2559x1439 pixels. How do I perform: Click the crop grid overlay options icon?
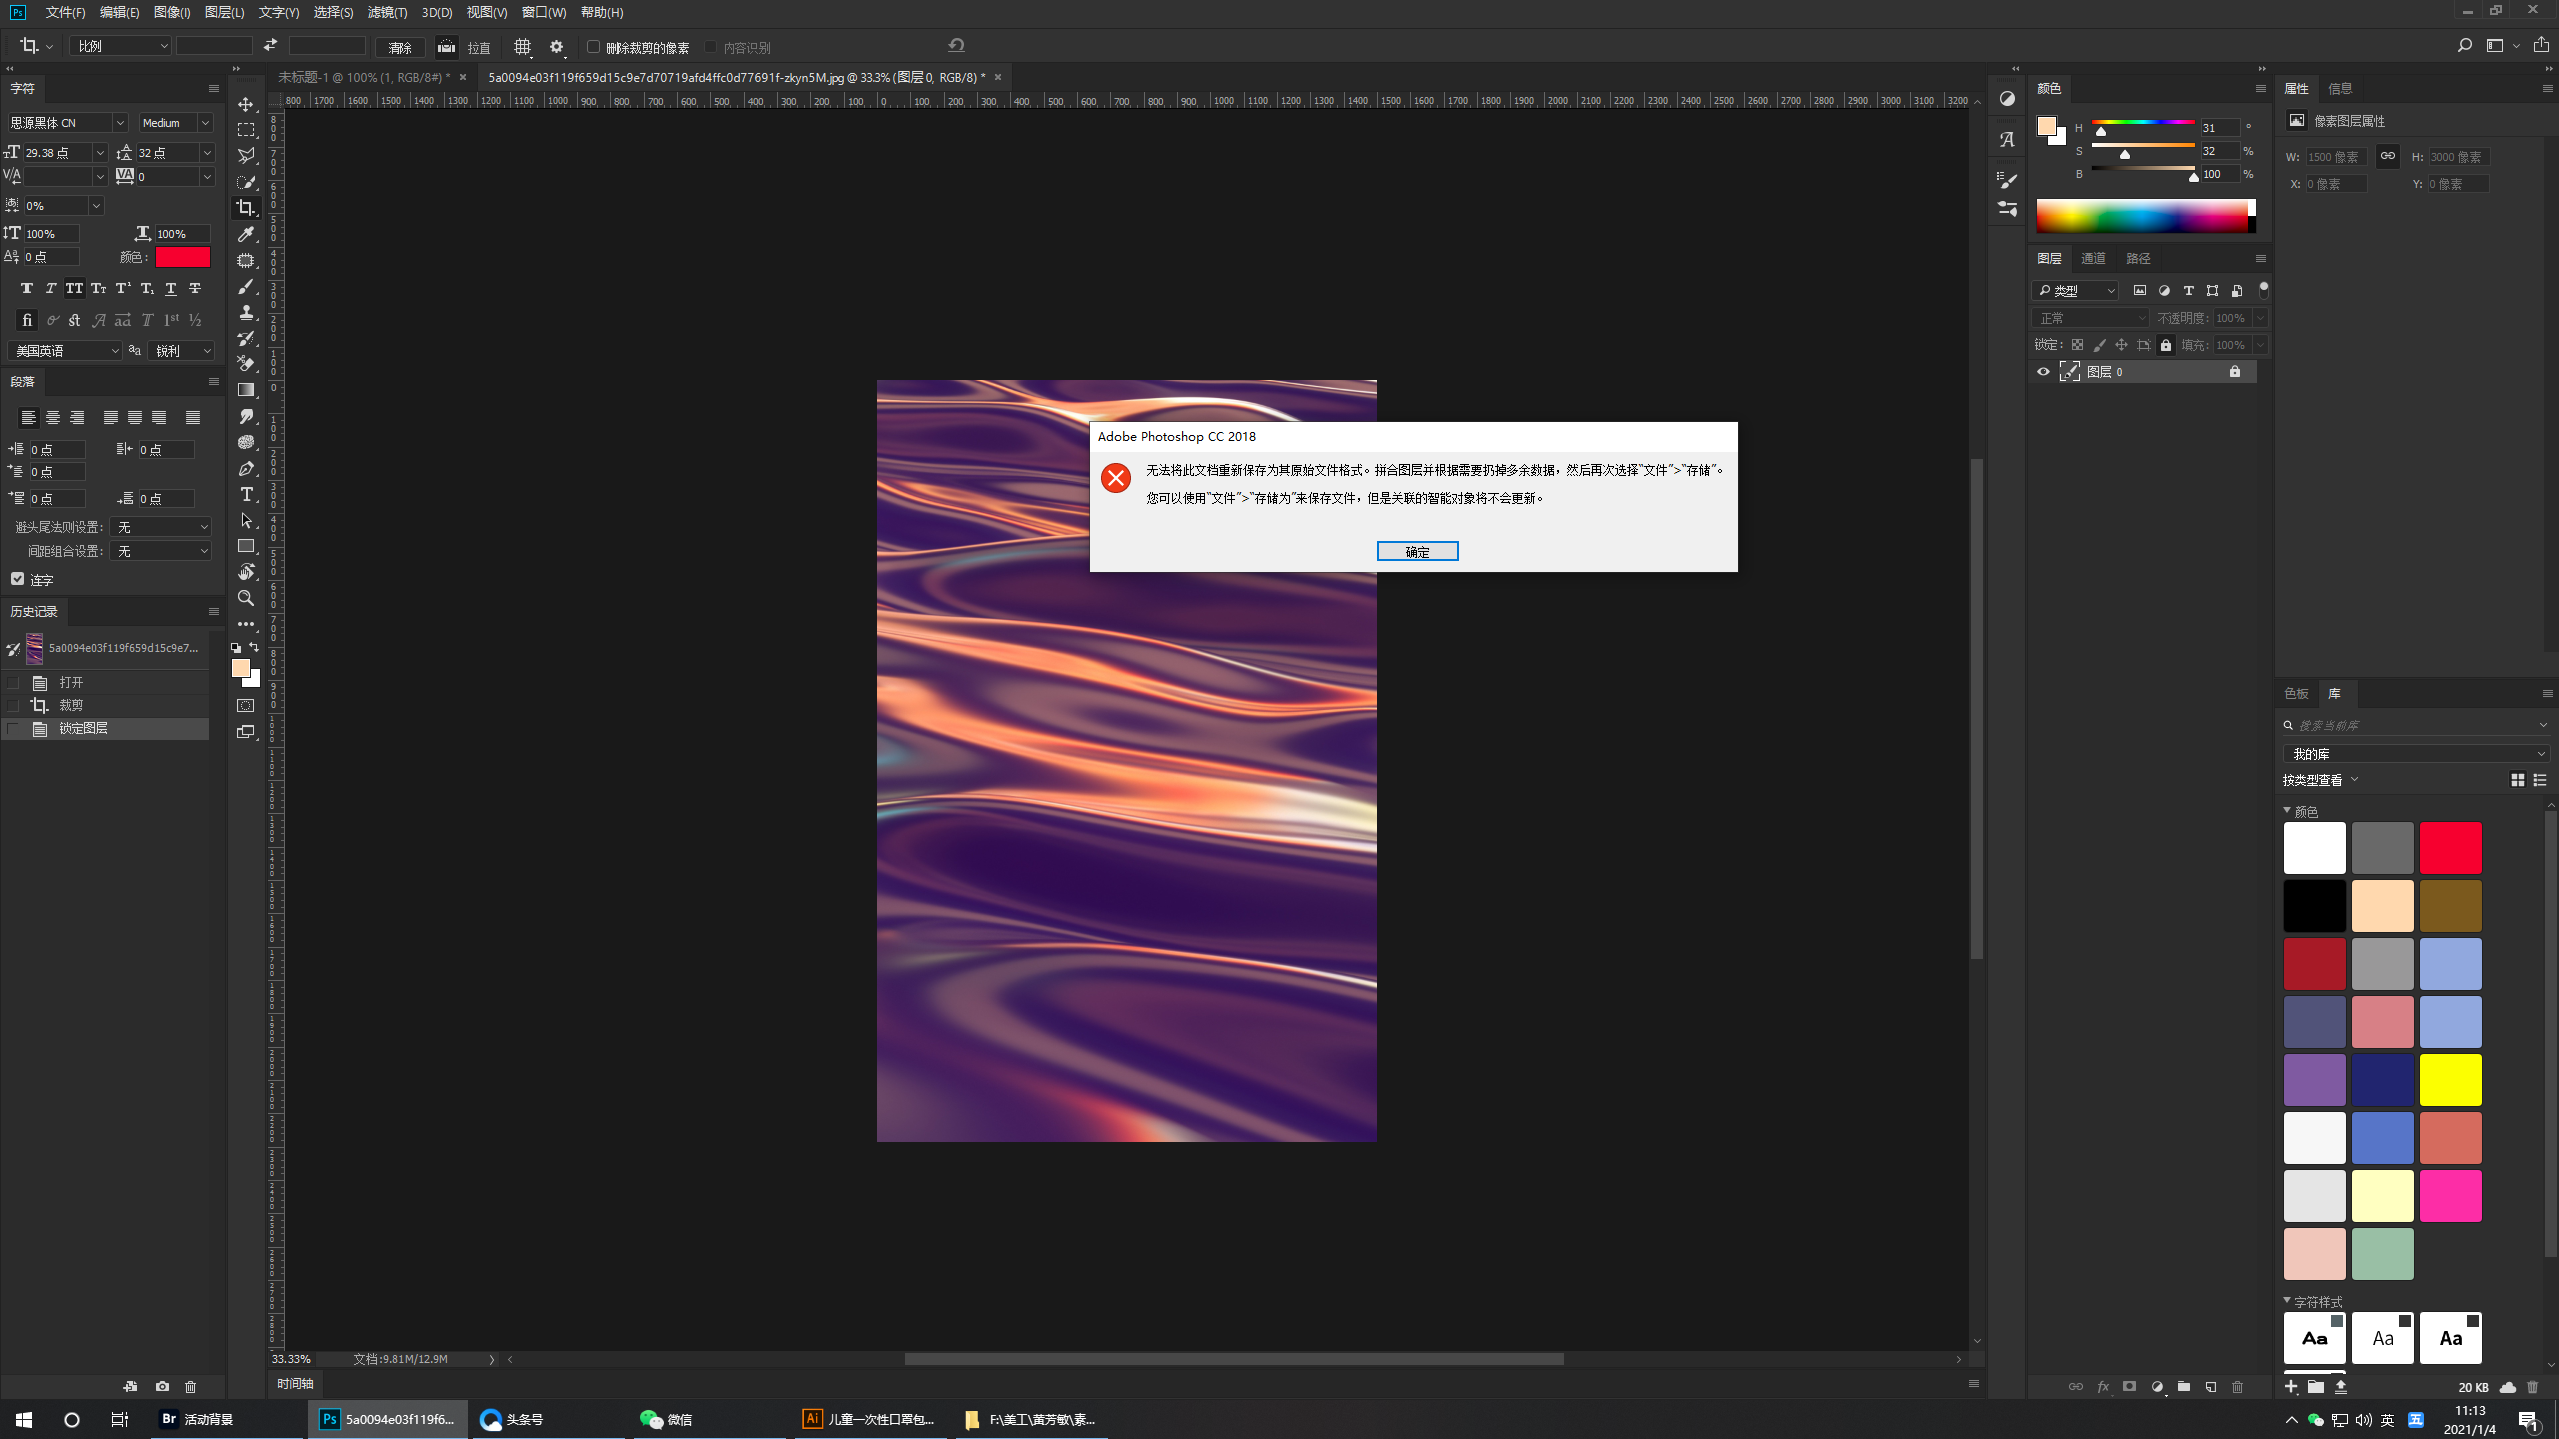[x=522, y=46]
